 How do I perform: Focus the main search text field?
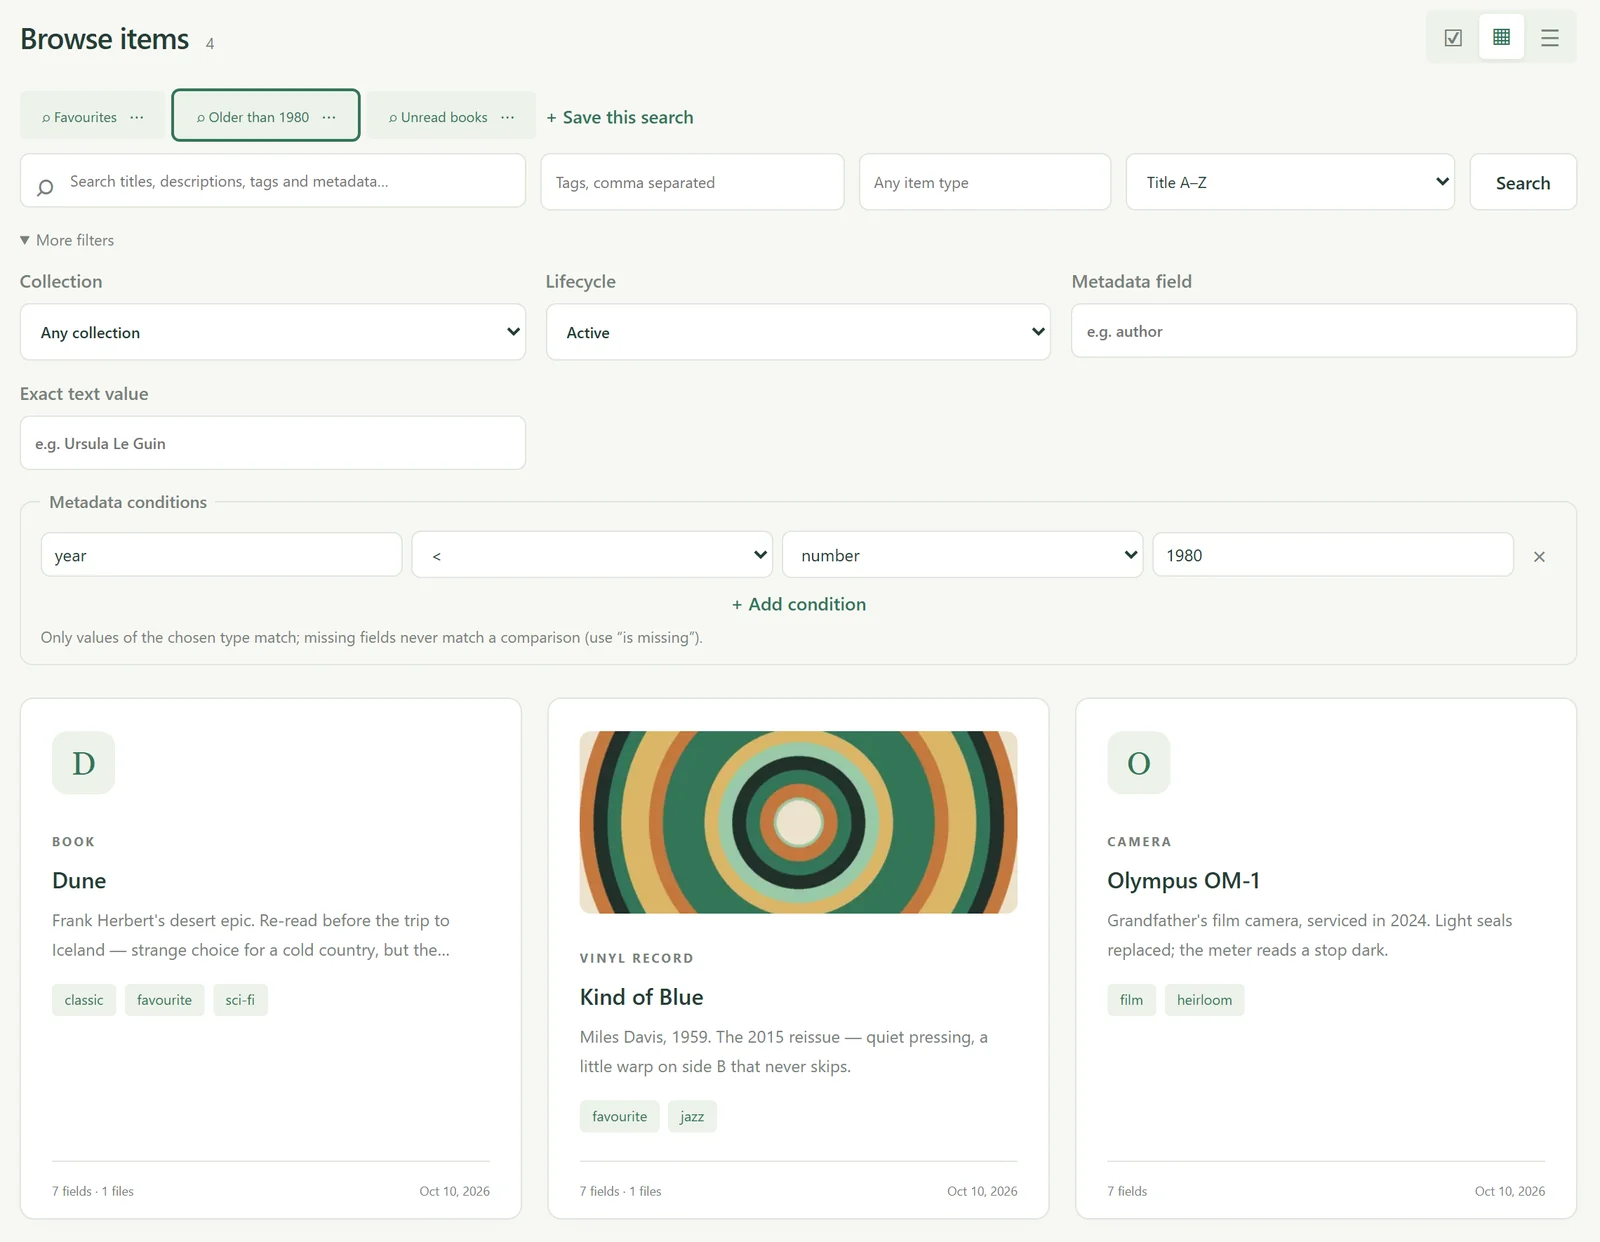click(x=273, y=181)
